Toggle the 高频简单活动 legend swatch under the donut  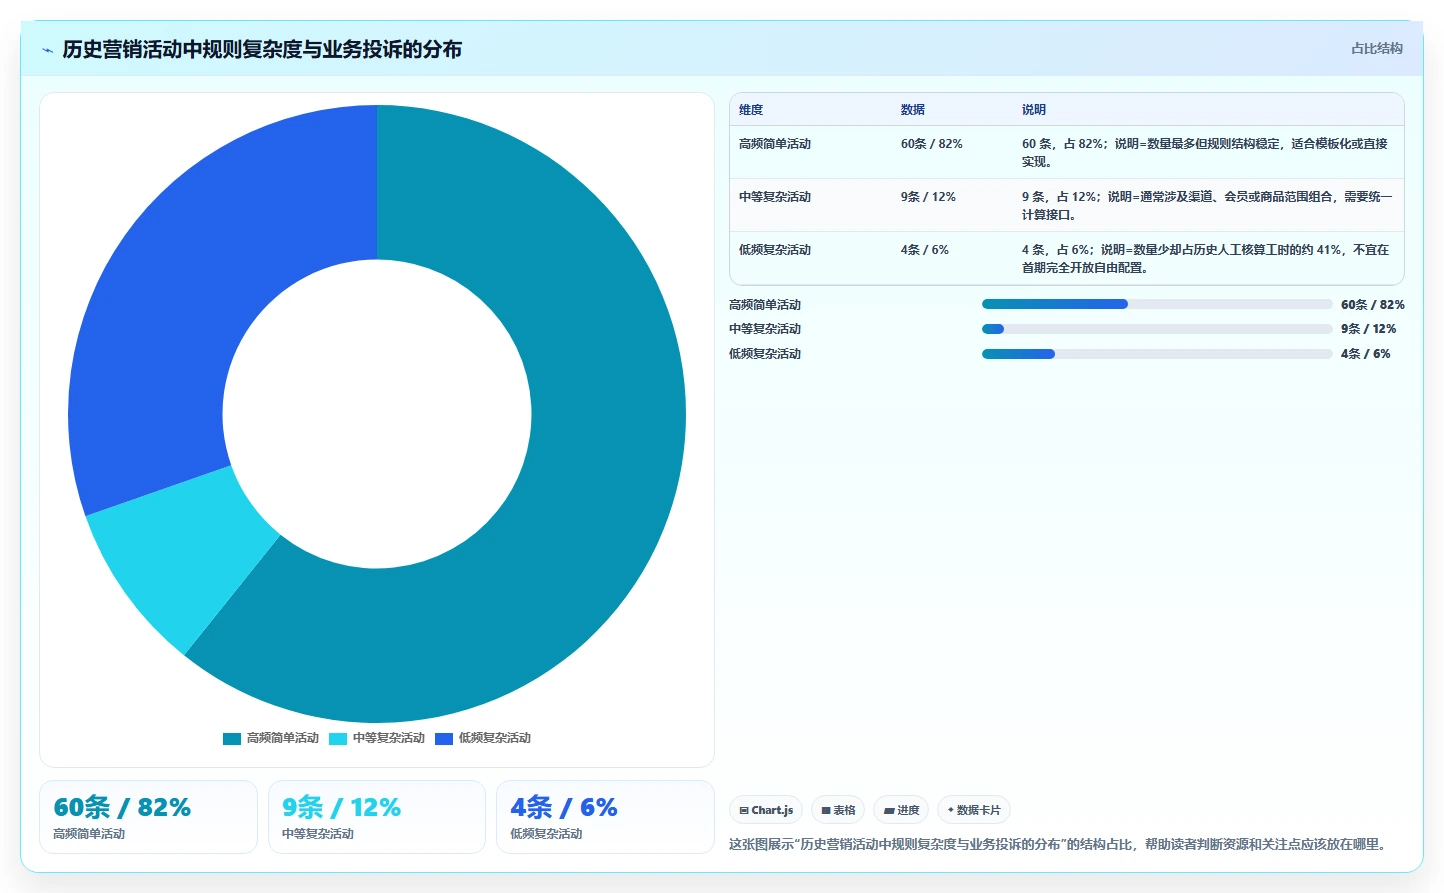click(x=232, y=739)
